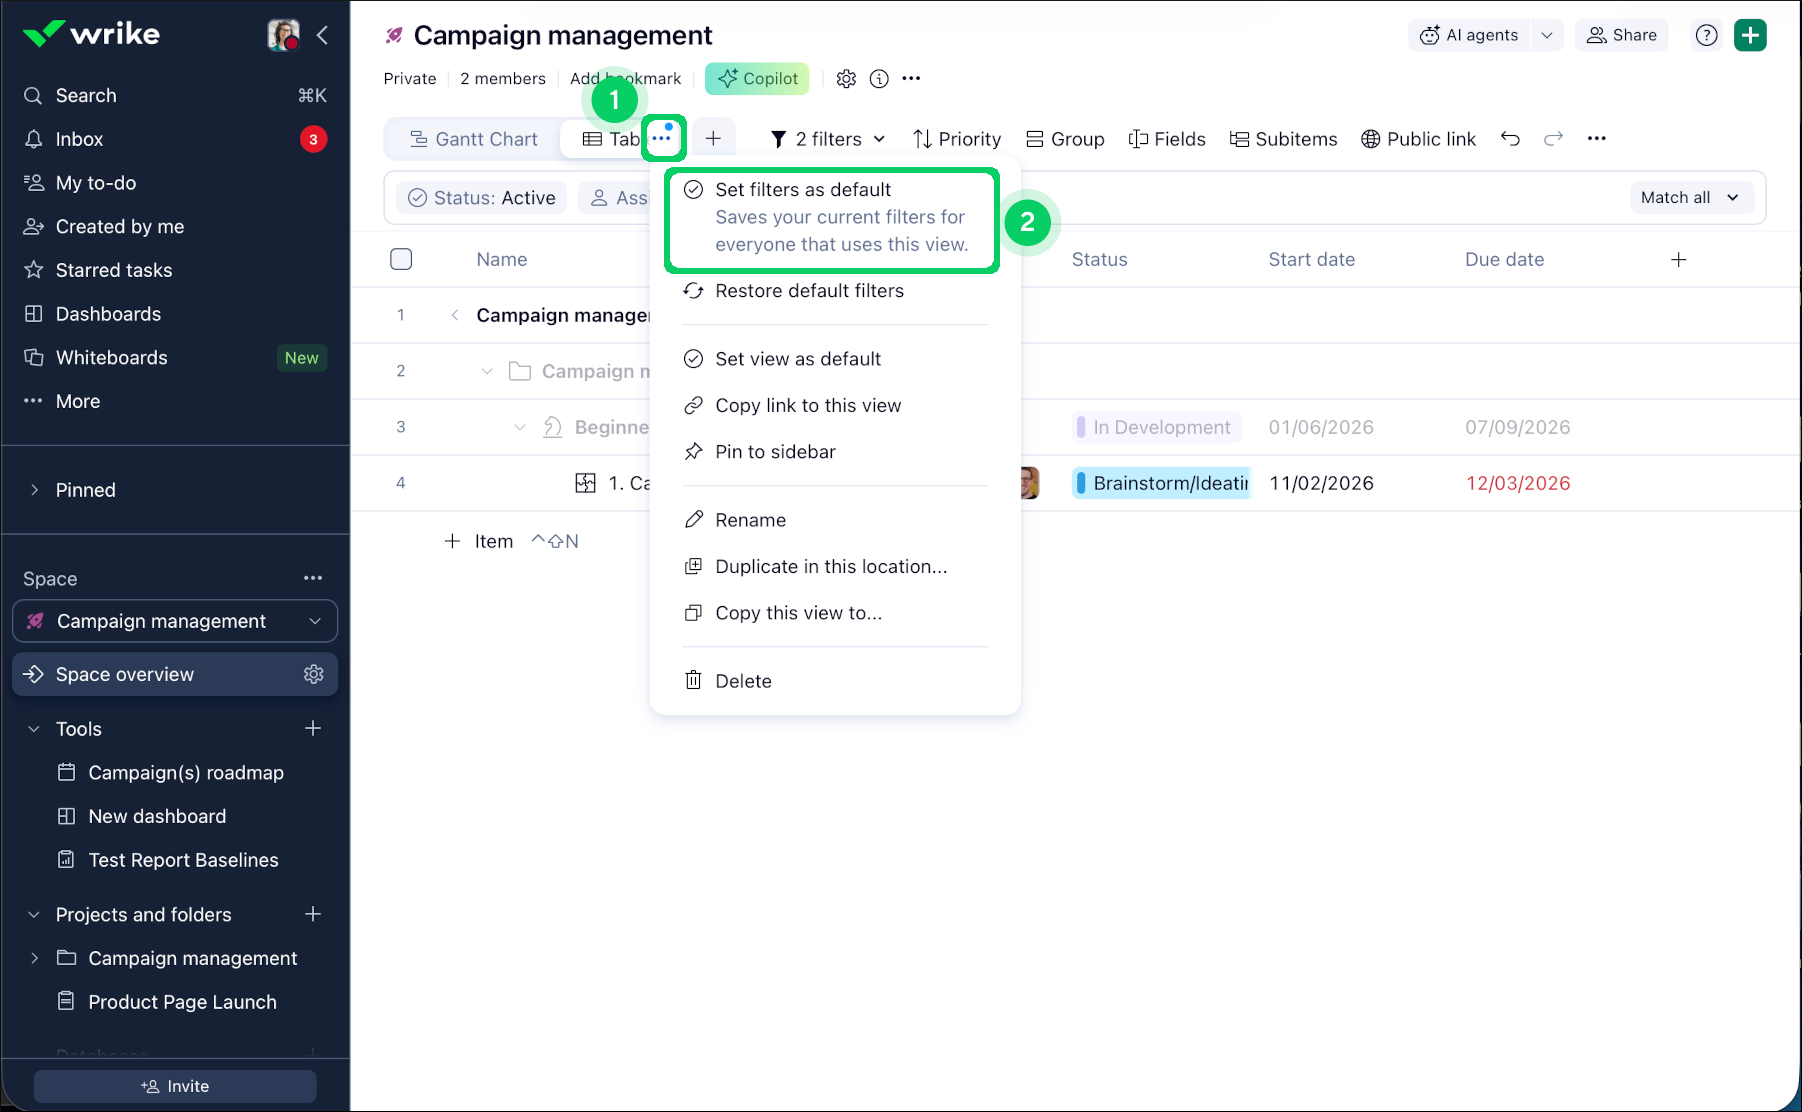Expand the Campaign management folder in sidebar
Viewport: 1802px width, 1112px height.
35,958
